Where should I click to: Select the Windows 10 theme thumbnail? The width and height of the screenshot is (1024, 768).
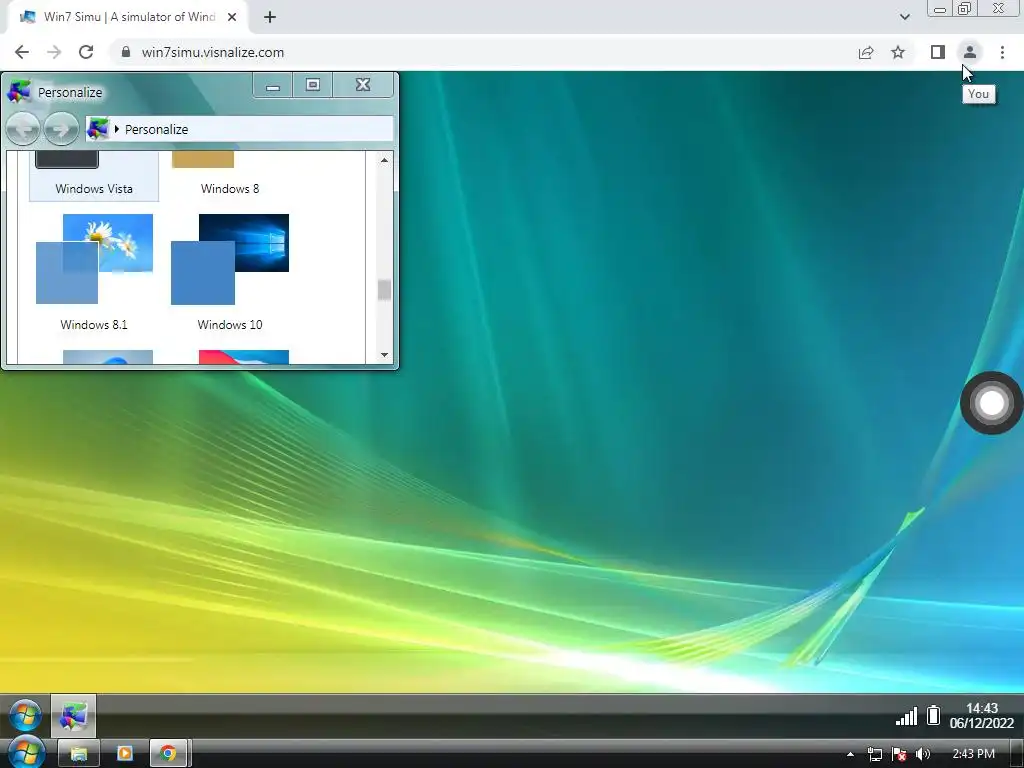tap(230, 259)
